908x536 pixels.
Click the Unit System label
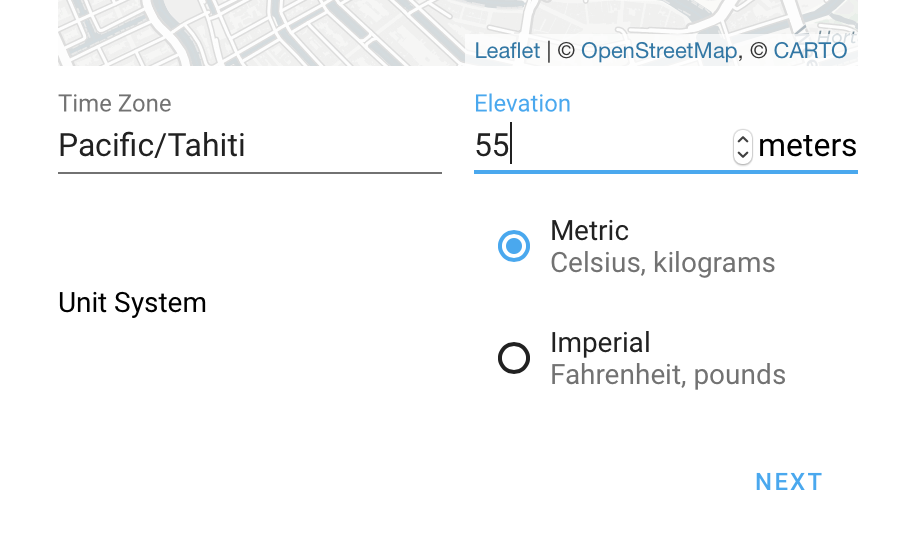coord(133,303)
